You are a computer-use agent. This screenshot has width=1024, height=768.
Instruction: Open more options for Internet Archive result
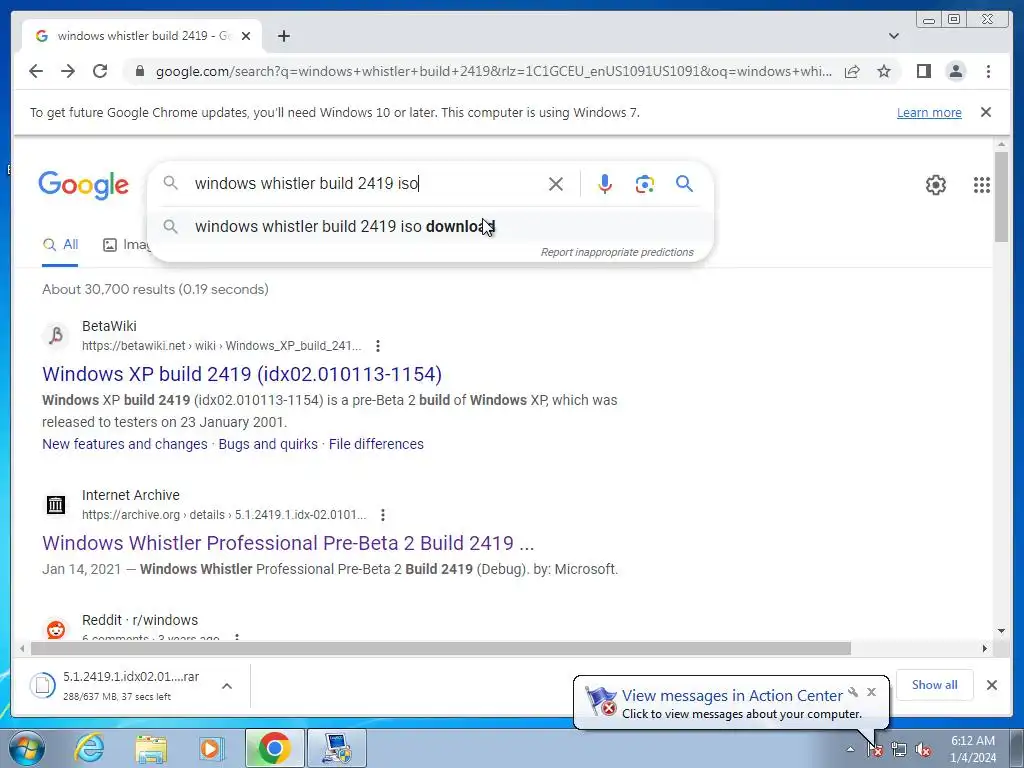coord(383,515)
